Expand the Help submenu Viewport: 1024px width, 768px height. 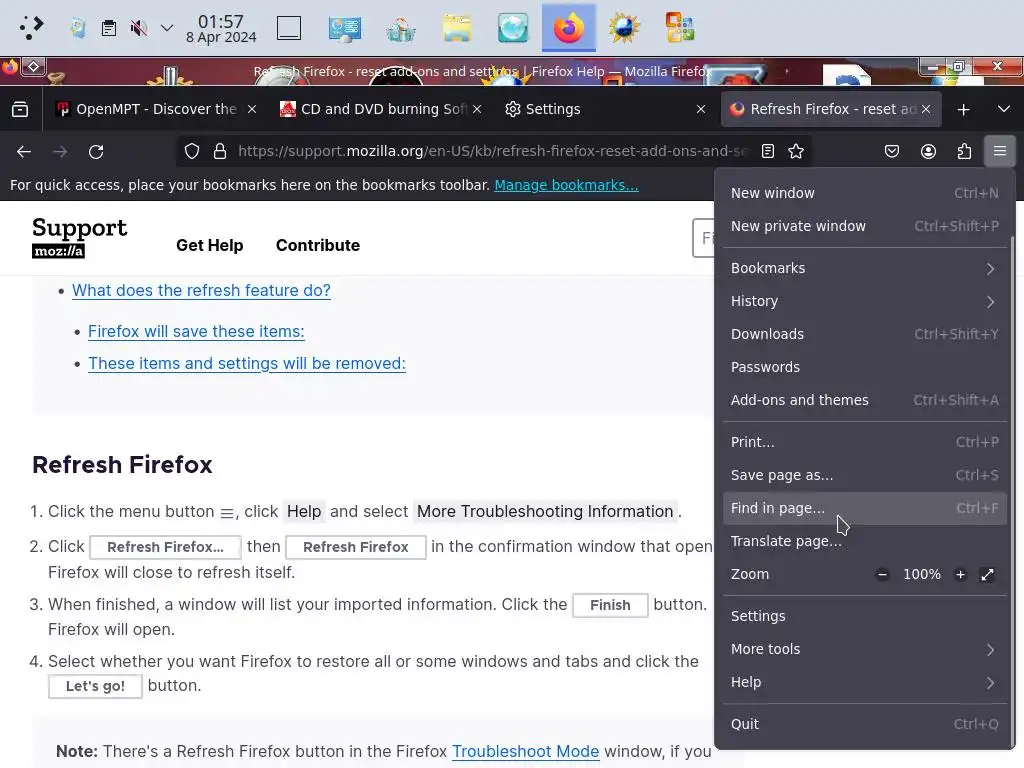click(865, 682)
